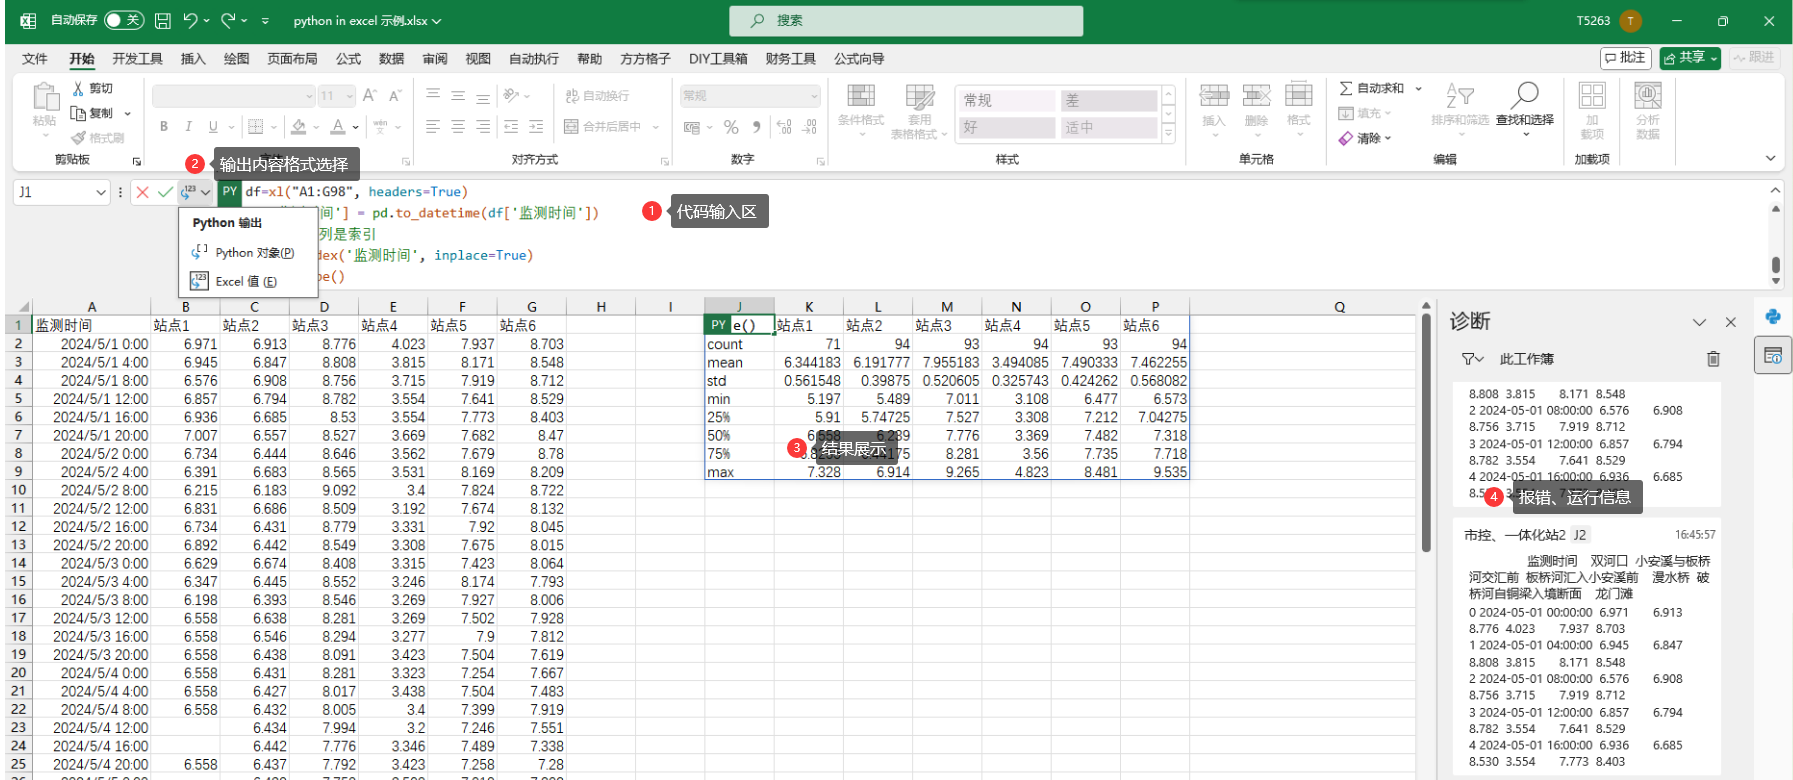
Task: Expand the AutoSum (自动求和) dropdown arrow
Action: point(1418,88)
